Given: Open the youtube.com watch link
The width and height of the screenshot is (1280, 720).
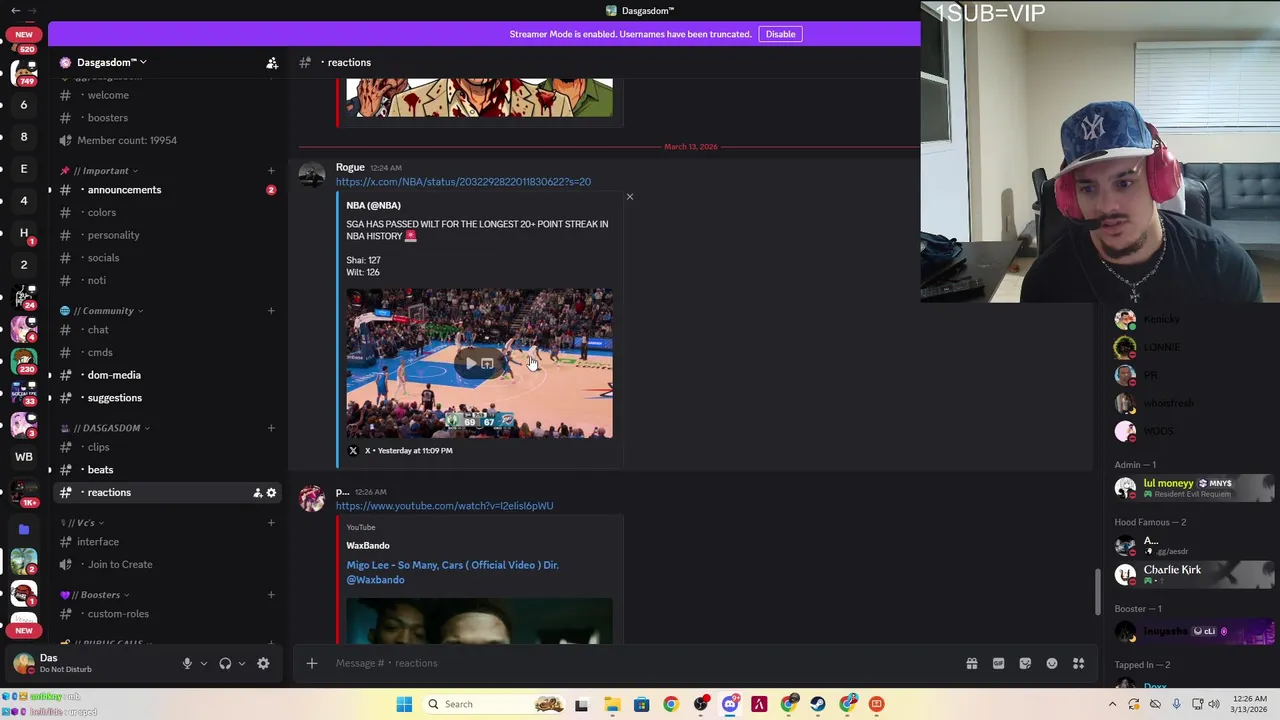Looking at the screenshot, I should [444, 506].
